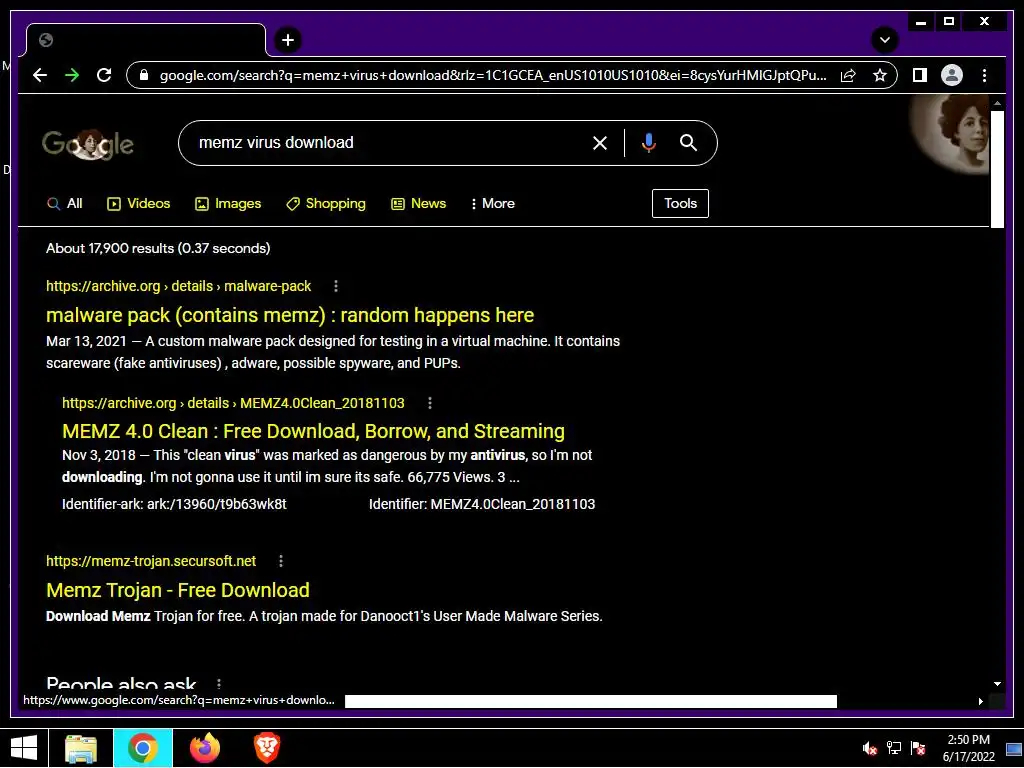Screen dimensions: 1024x768
Task: Switch to the News tab
Action: pos(419,204)
